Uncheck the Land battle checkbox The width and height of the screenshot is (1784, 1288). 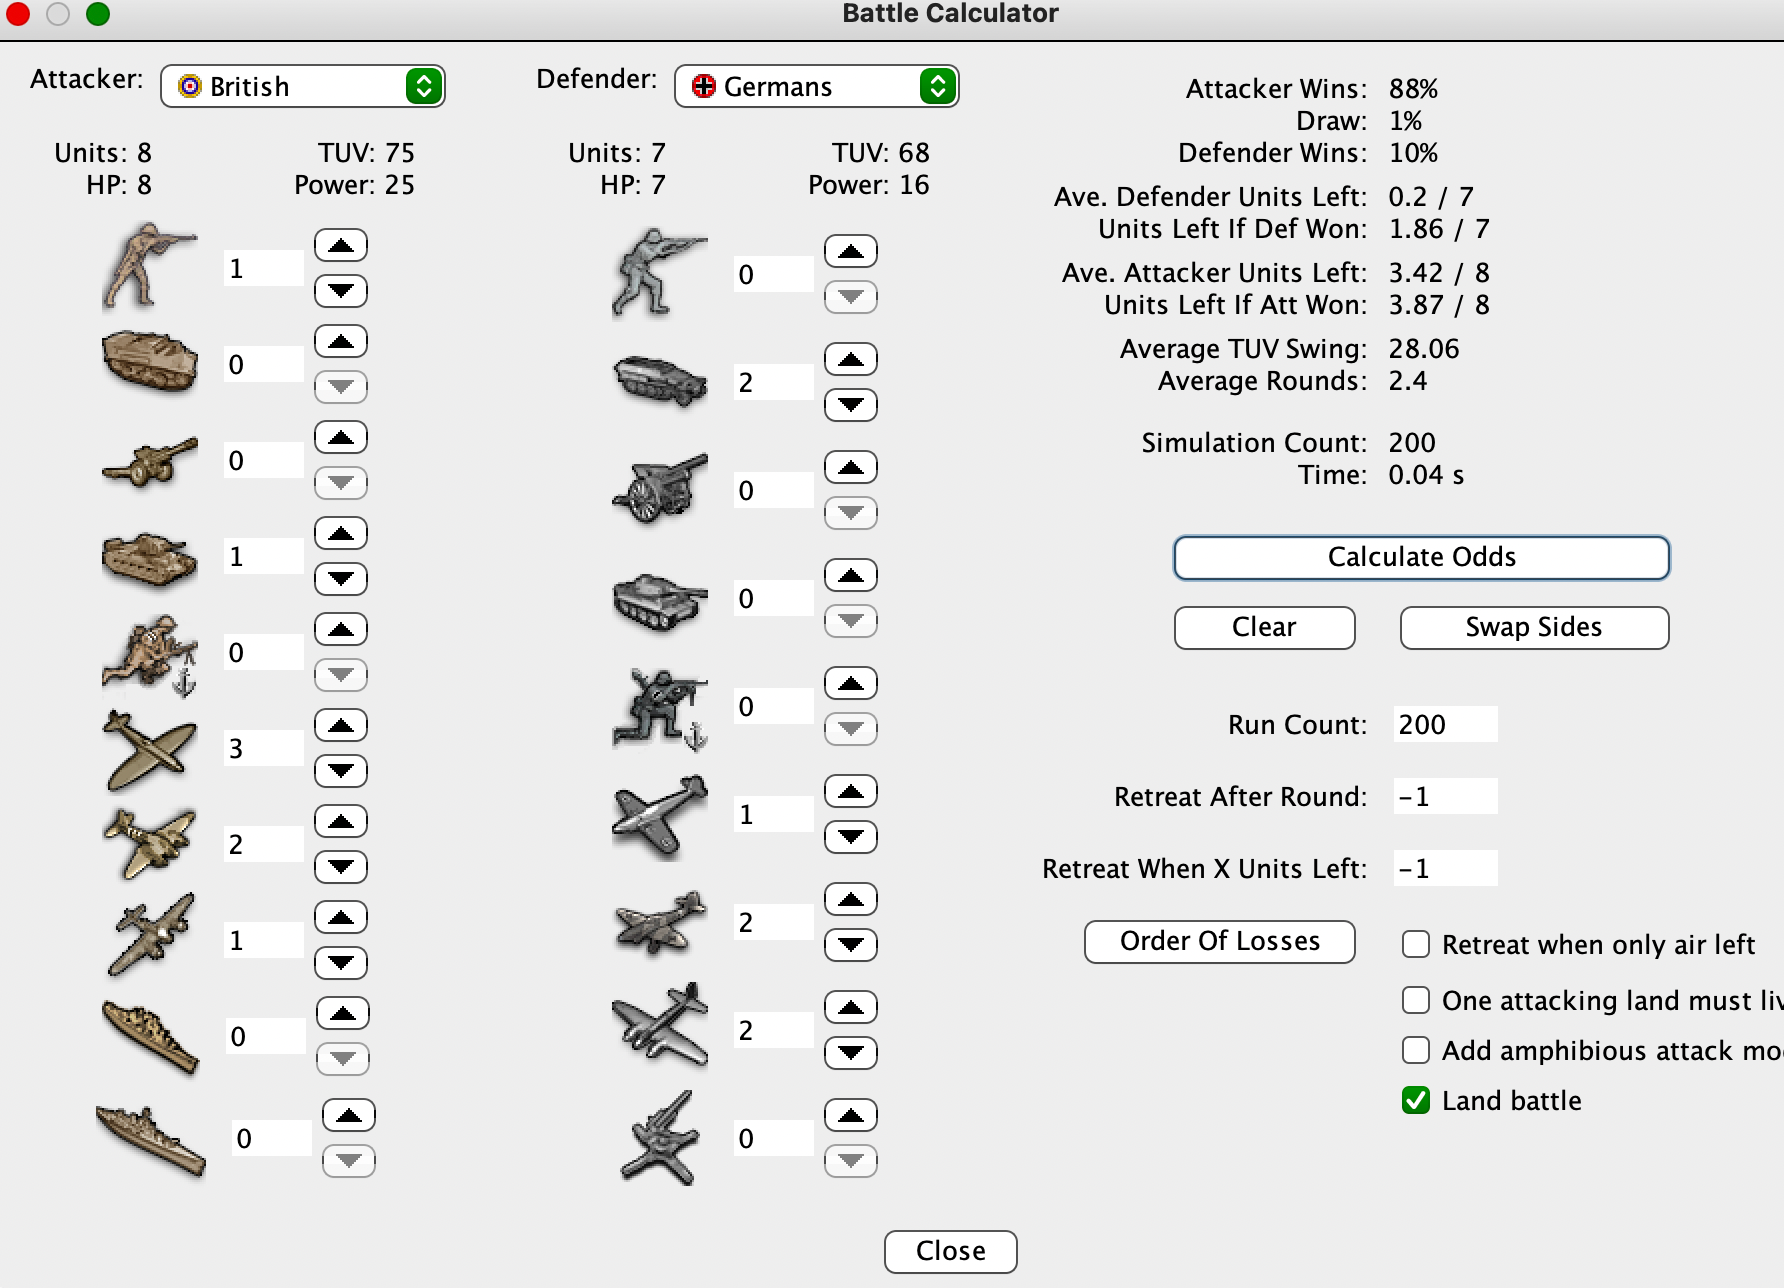tap(1416, 1100)
